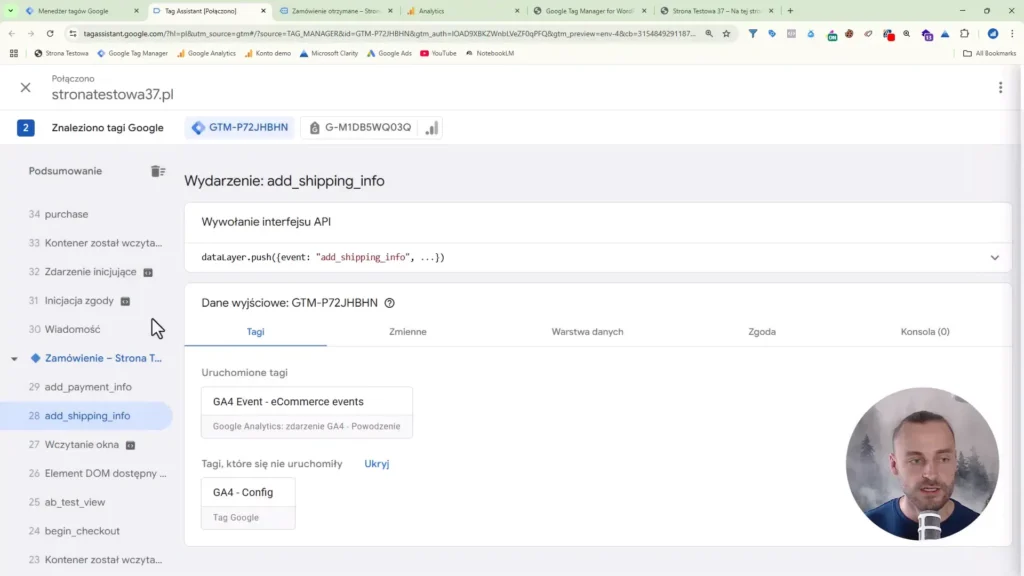The width and height of the screenshot is (1024, 576).
Task: Switch to the Tagi tab
Action: tap(255, 332)
